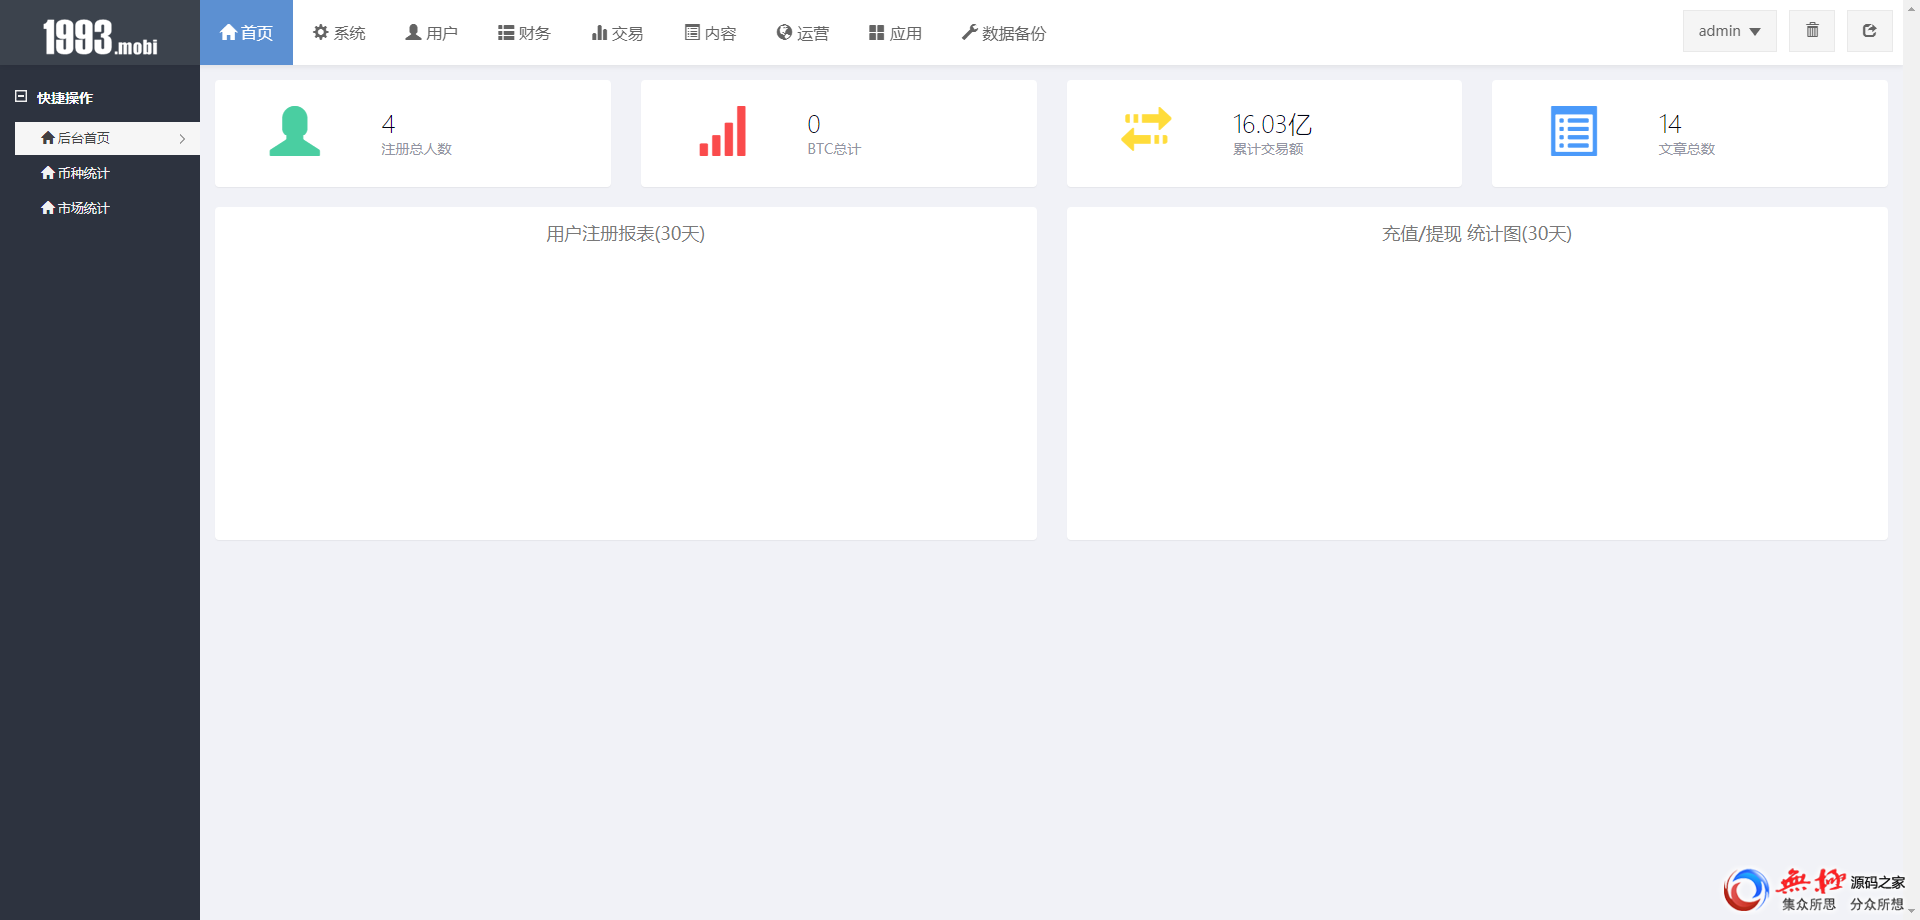Click the trash can clear-cache button

click(1812, 31)
